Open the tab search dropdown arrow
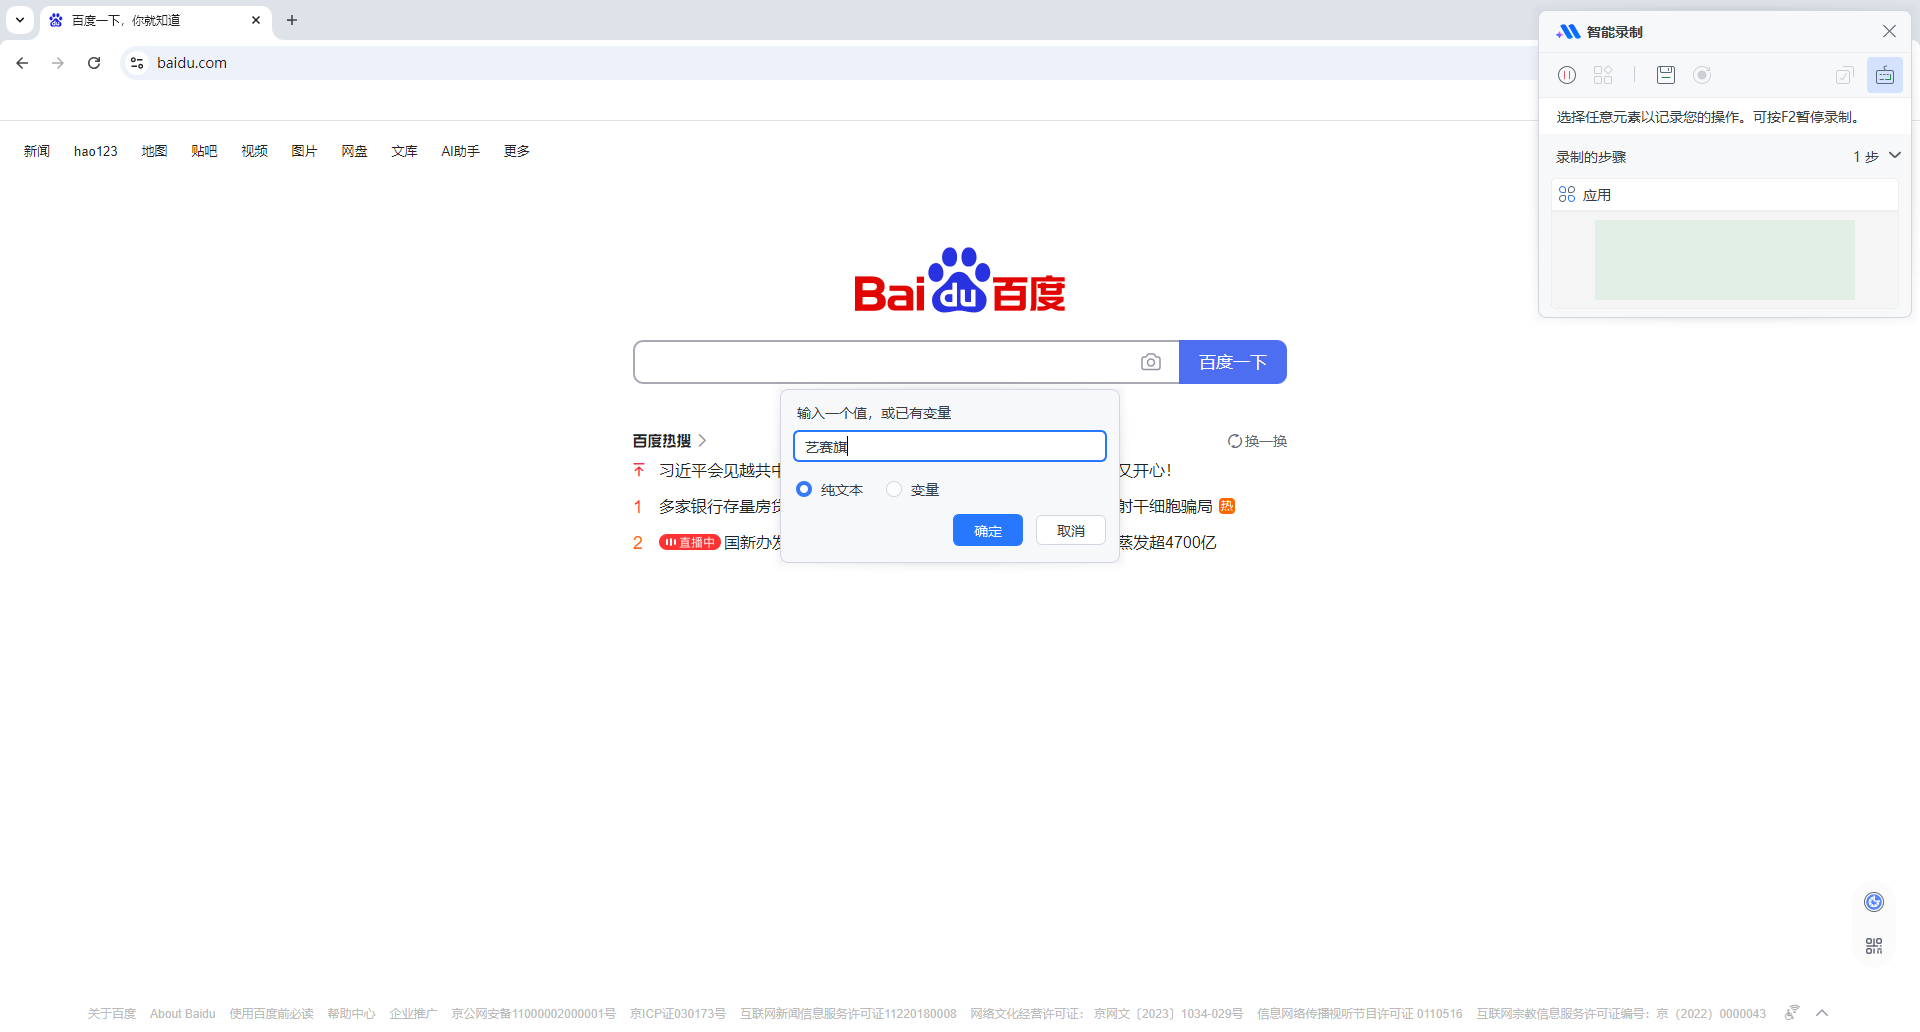The height and width of the screenshot is (1032, 1920). point(20,20)
